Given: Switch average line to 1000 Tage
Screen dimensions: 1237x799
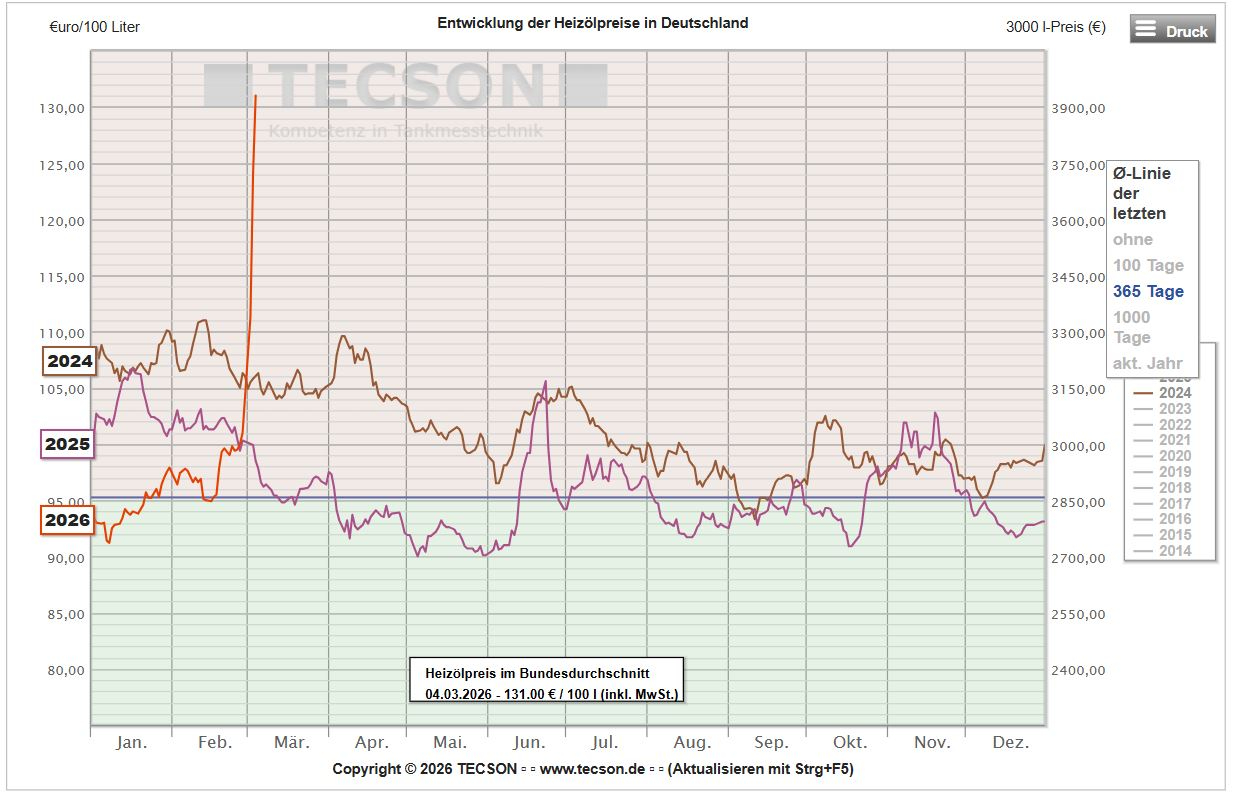Looking at the screenshot, I should coord(1131,327).
